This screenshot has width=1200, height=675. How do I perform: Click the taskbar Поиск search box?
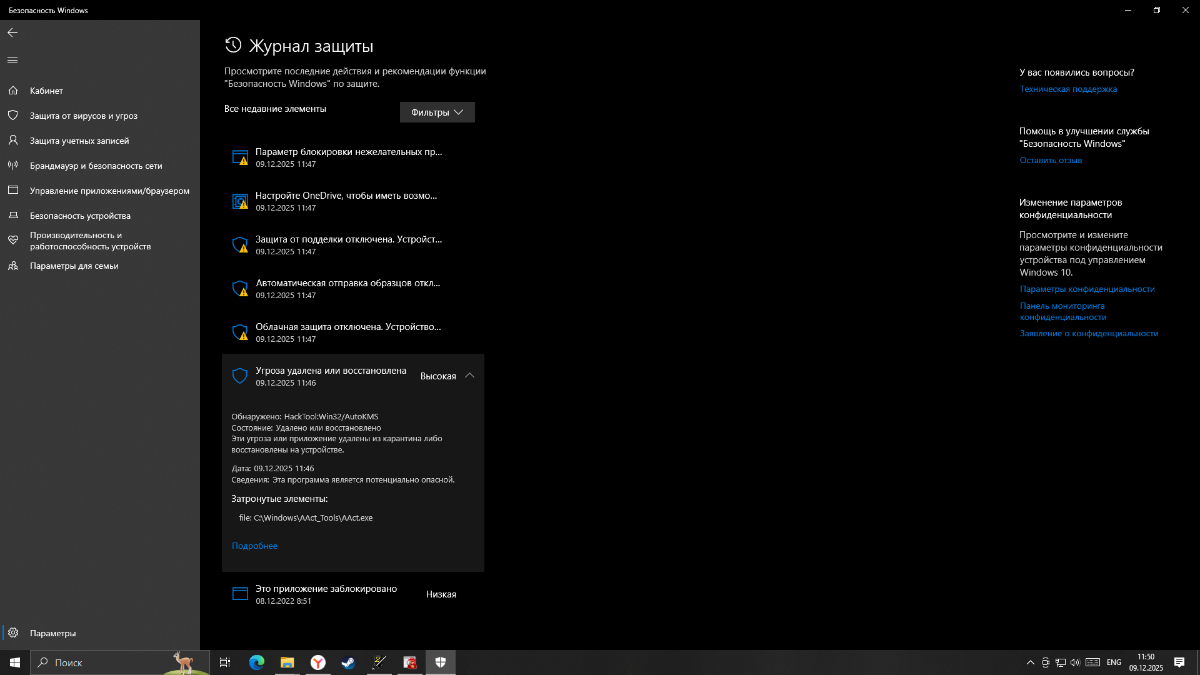[x=120, y=662]
